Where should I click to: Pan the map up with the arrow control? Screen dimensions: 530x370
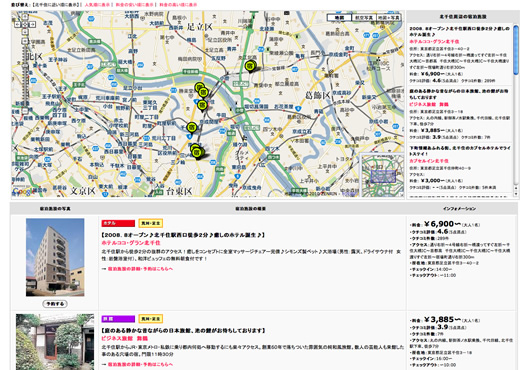coord(25,17)
